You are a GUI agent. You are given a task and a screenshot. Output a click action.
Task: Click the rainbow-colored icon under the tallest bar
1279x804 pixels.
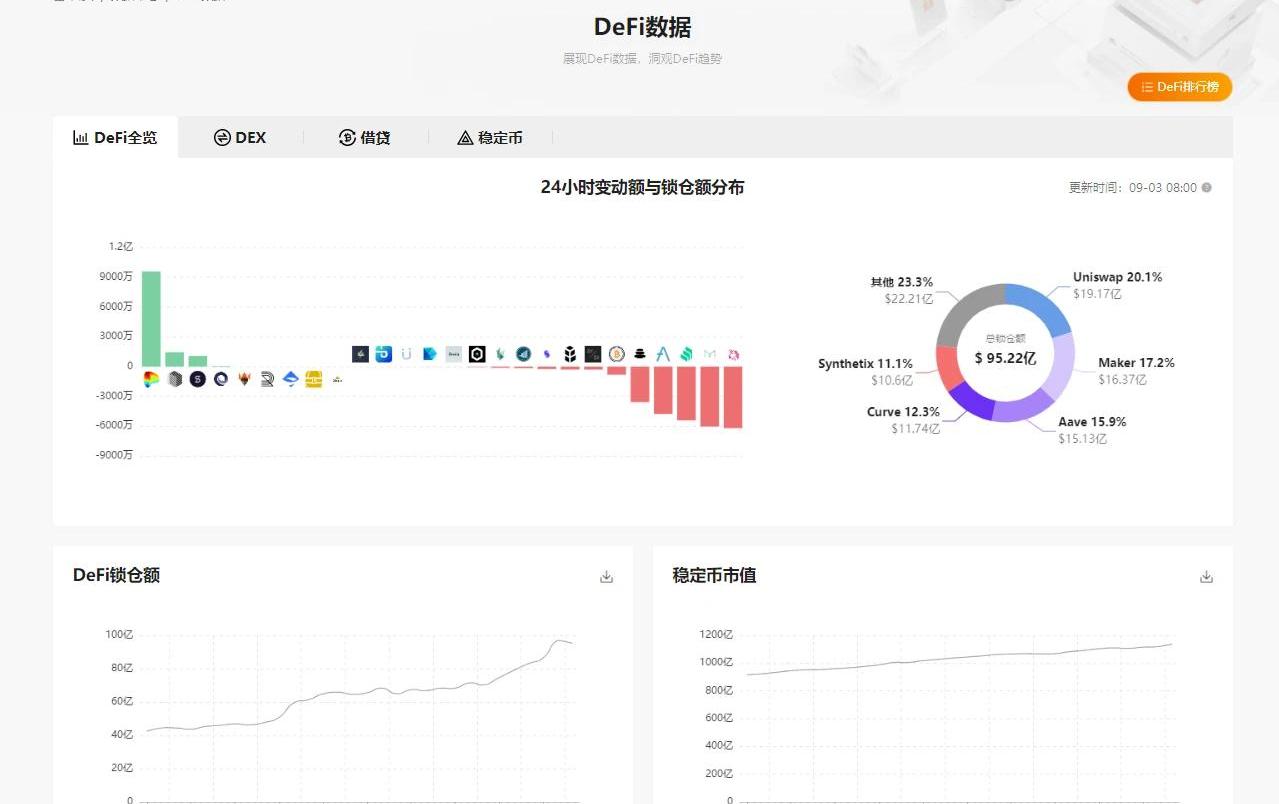[x=151, y=379]
